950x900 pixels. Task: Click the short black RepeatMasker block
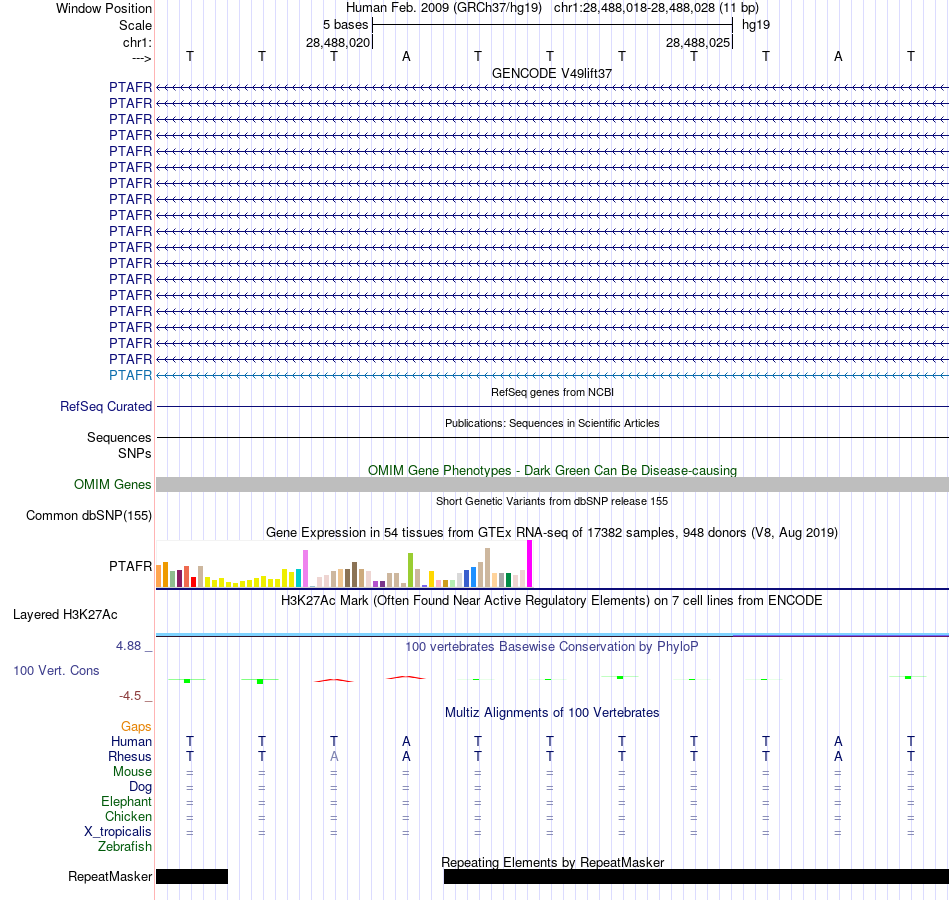tap(192, 876)
